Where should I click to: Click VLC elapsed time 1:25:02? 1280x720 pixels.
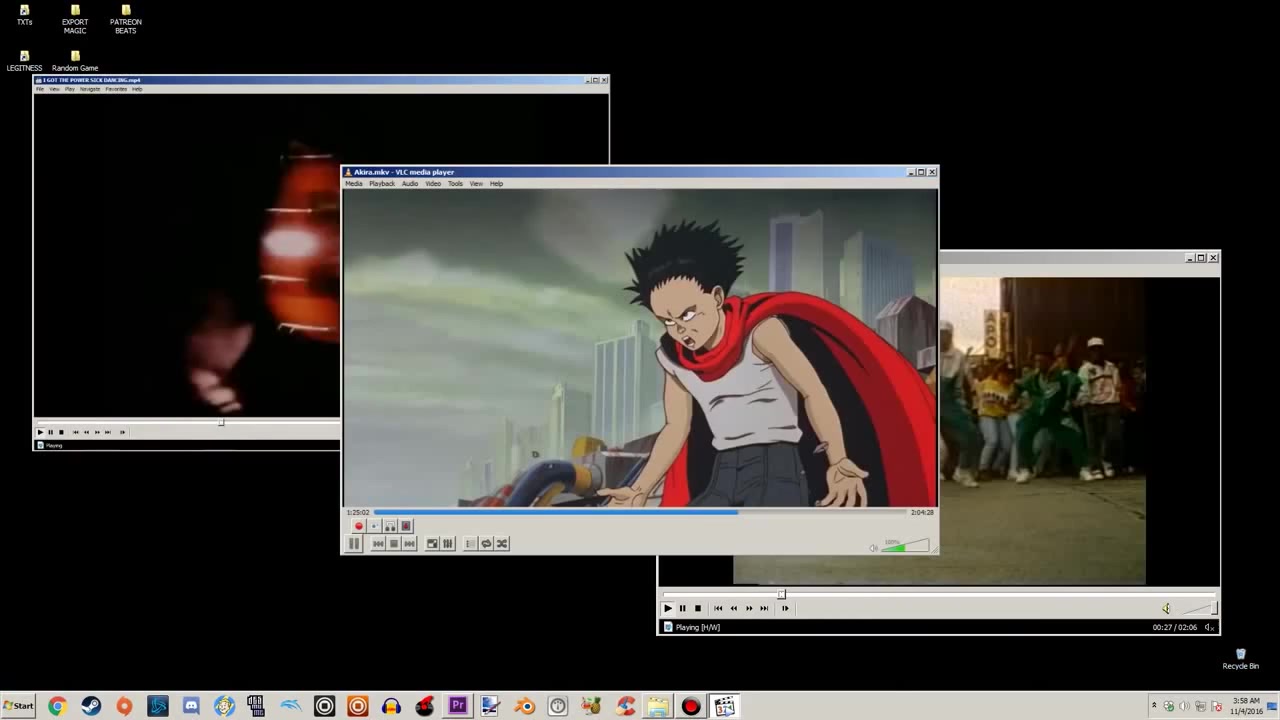point(358,512)
